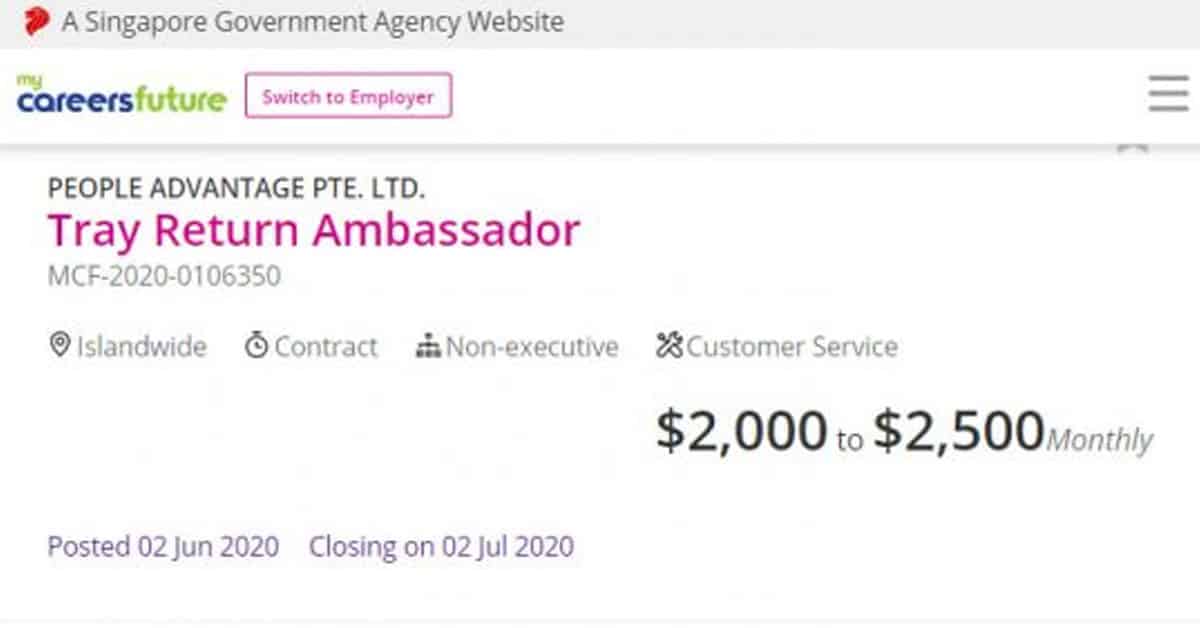Open the hamburger navigation menu

coord(1166,95)
